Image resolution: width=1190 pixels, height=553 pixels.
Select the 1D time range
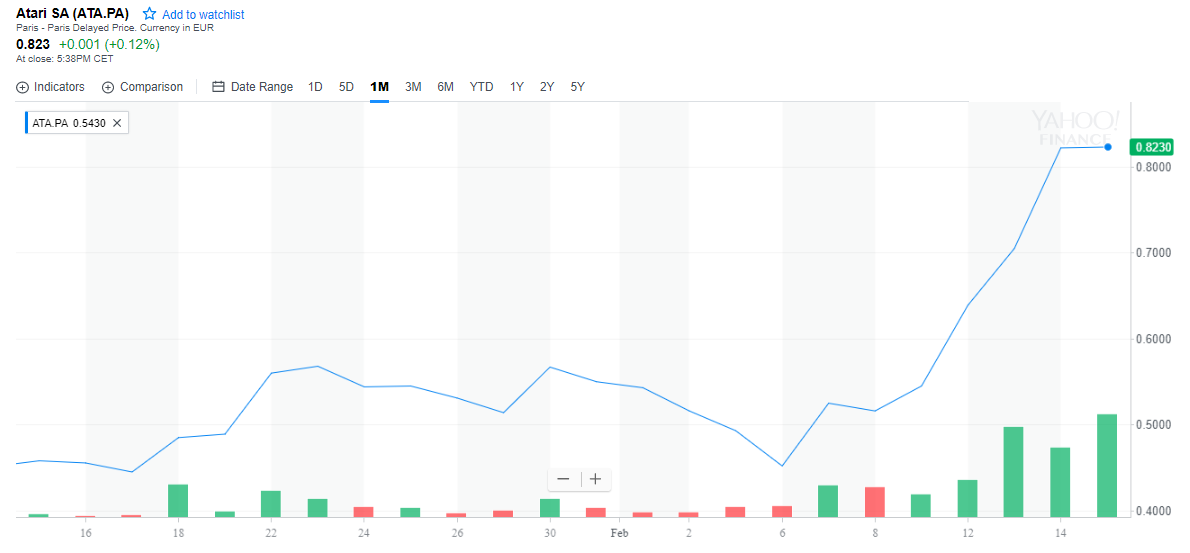(315, 87)
